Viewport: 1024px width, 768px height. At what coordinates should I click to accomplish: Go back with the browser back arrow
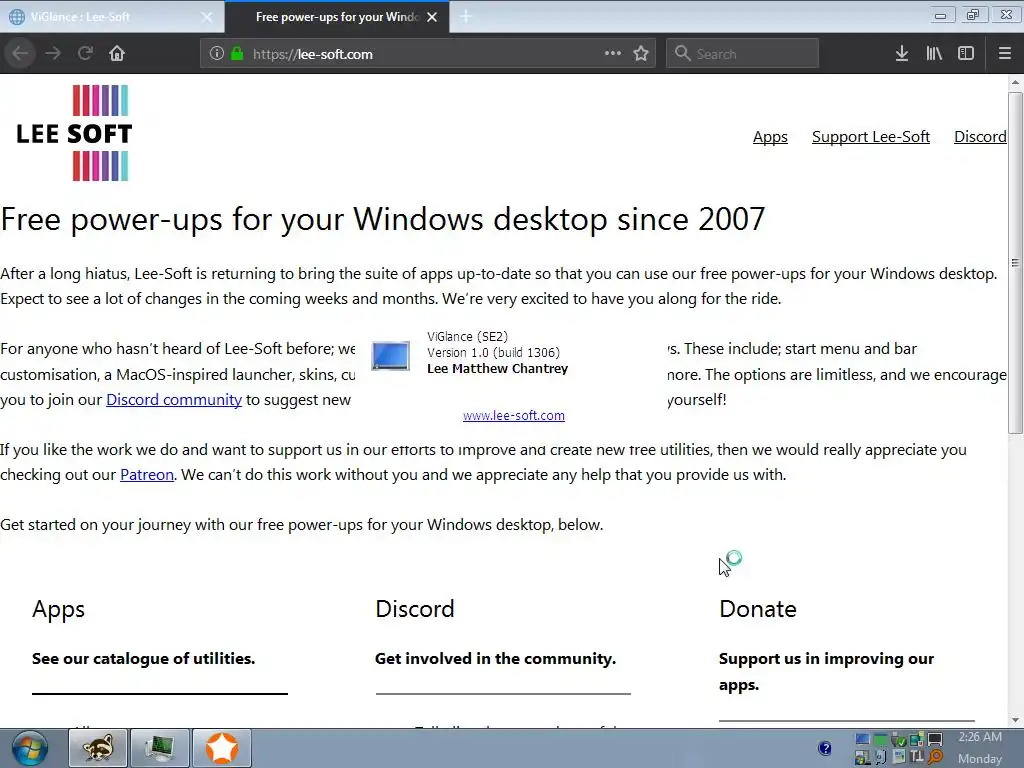coord(20,53)
